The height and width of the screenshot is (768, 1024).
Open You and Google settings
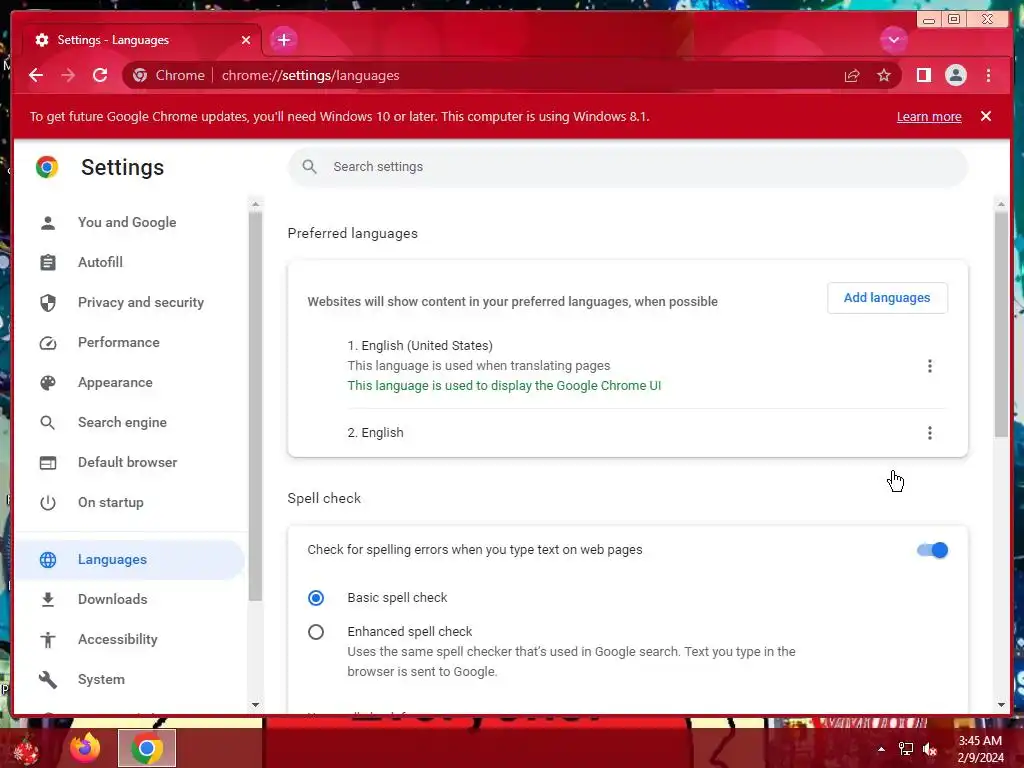[127, 222]
